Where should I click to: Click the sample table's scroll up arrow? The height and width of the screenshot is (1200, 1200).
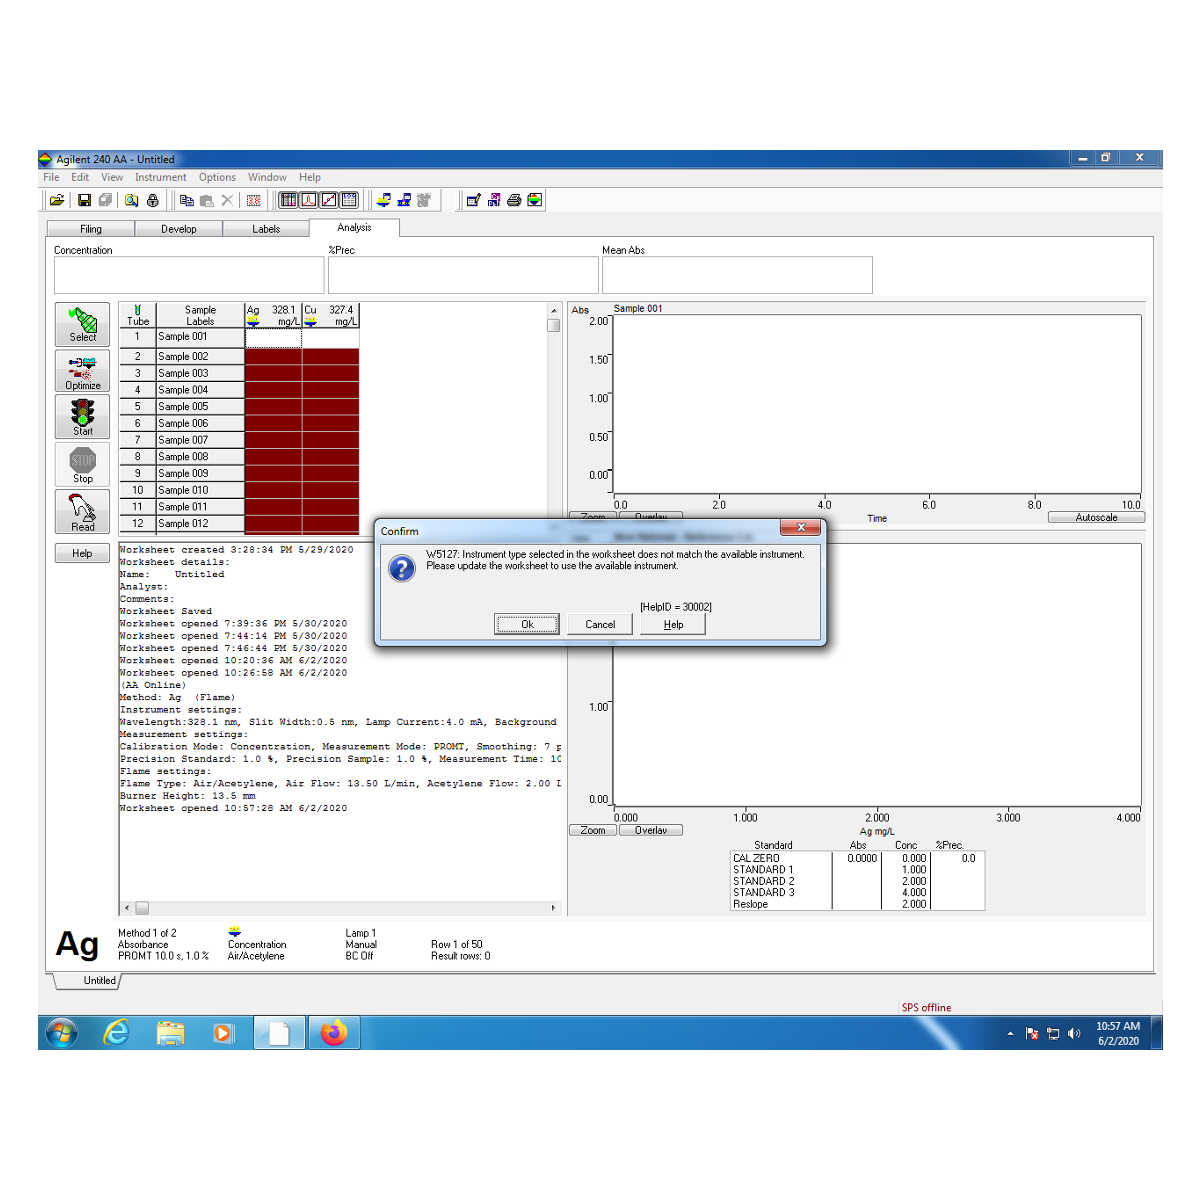(553, 310)
